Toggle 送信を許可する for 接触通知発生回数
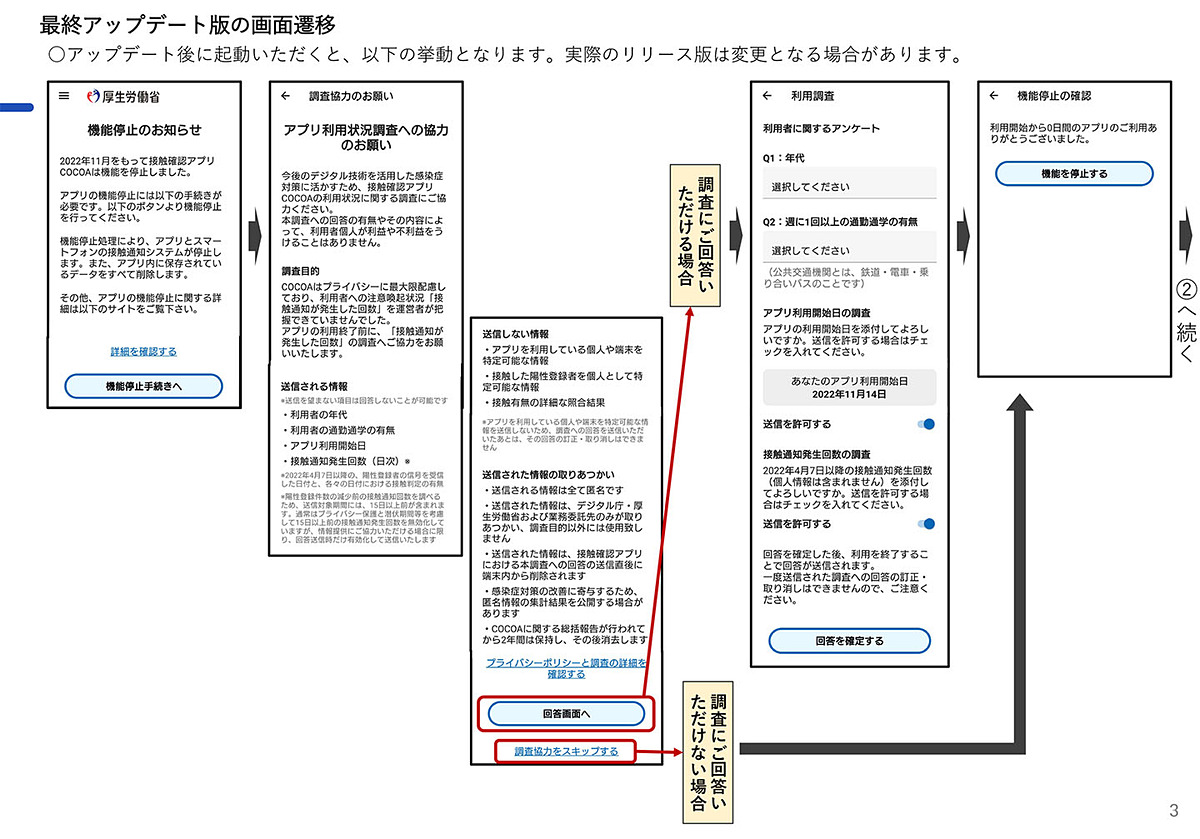The width and height of the screenshot is (1200, 839). tap(925, 524)
